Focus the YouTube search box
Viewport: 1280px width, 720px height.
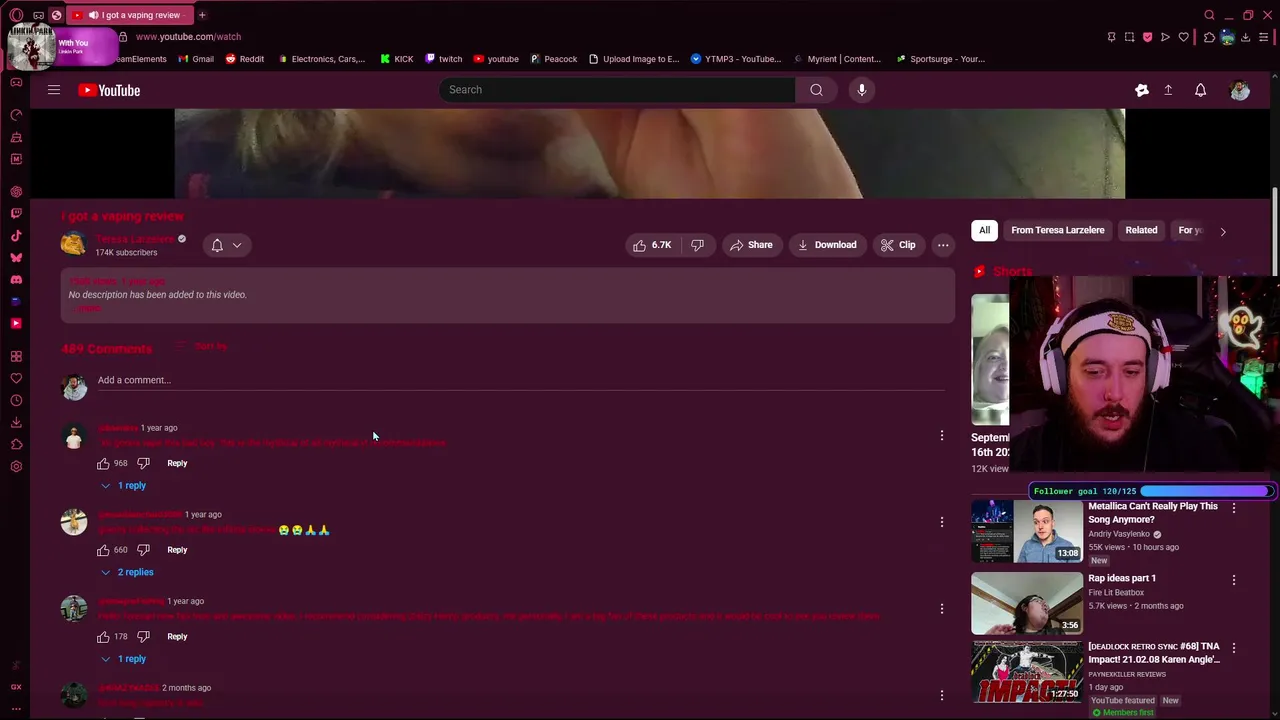tap(617, 90)
